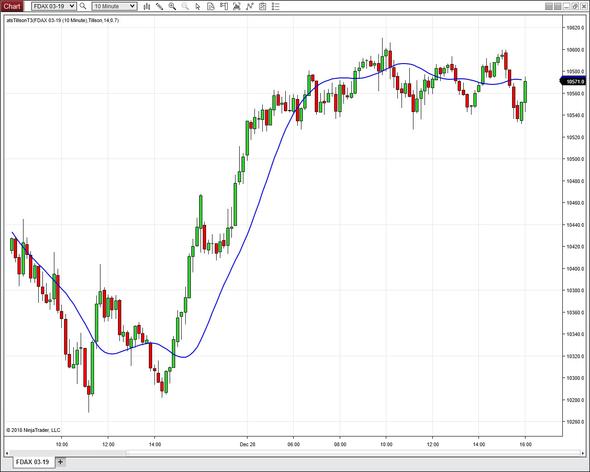Screen dimensions: 590x472
Task: Click the red Chart title label
Action: (12, 6)
